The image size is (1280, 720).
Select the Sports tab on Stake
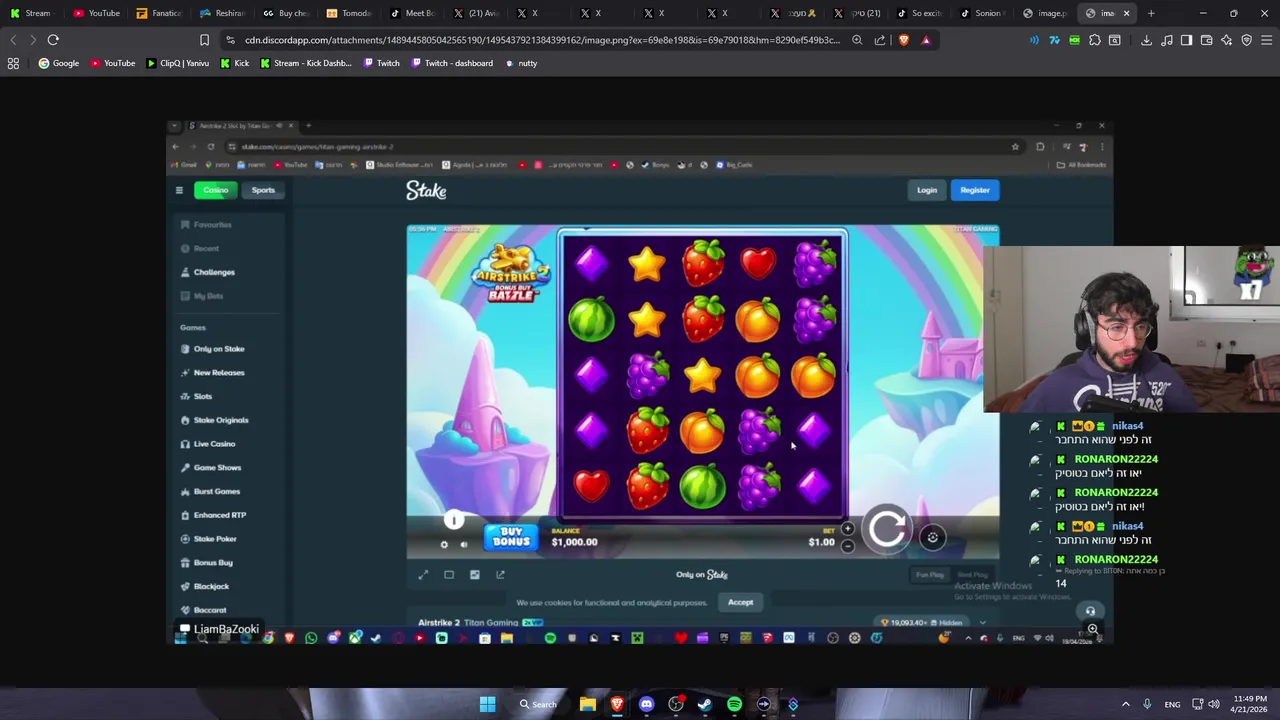[x=263, y=190]
